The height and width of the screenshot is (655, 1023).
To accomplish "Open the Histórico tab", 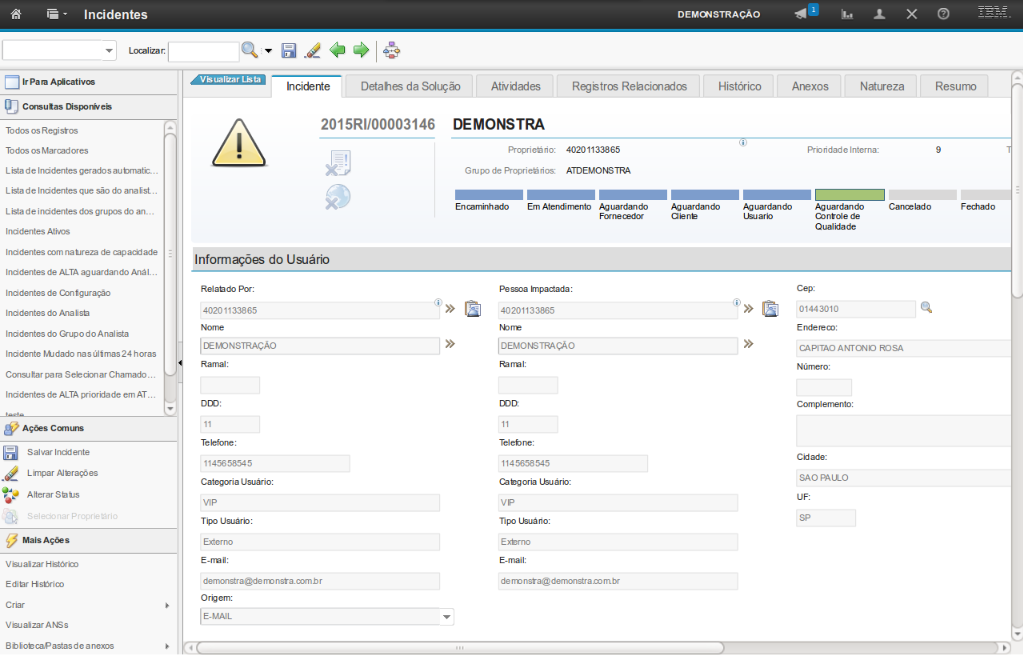I will coord(739,87).
